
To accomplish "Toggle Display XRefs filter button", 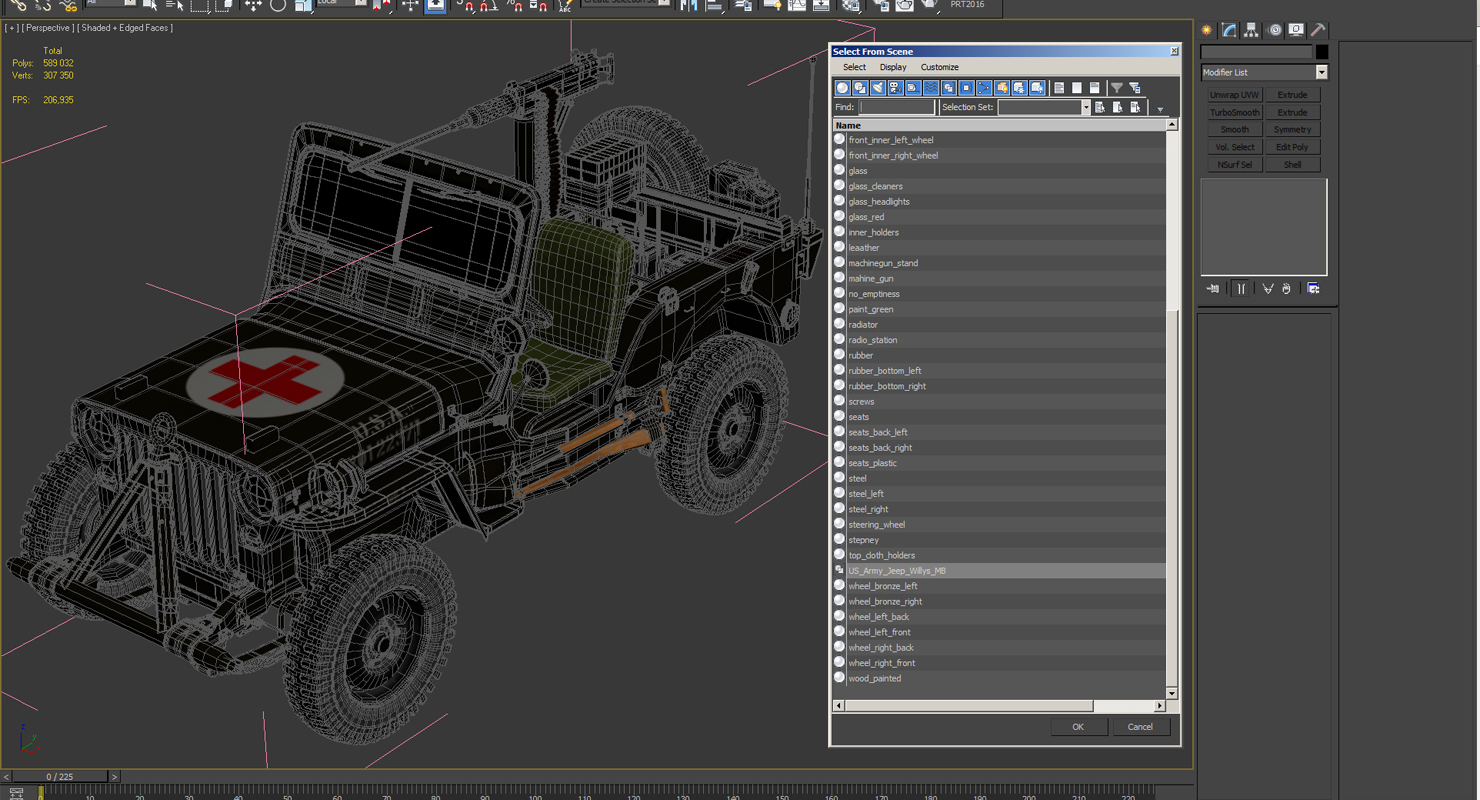I will click(966, 88).
